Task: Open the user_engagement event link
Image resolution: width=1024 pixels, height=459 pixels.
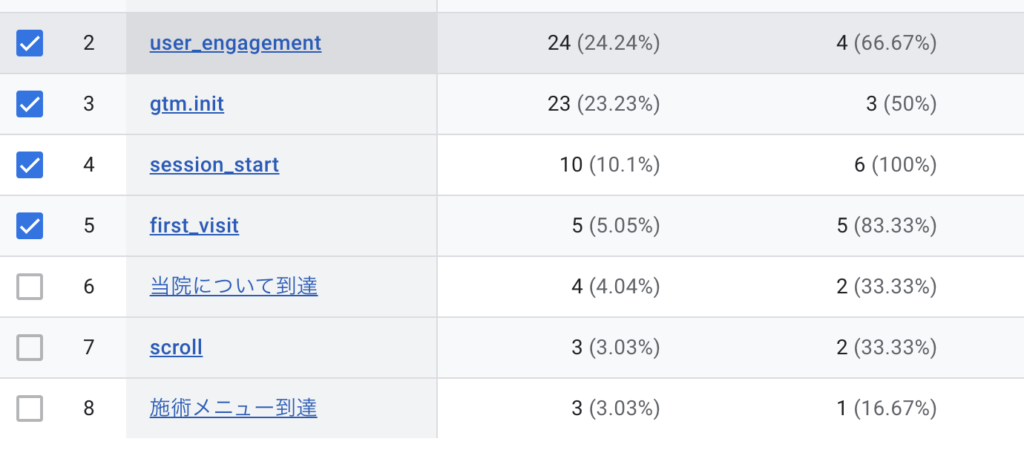Action: click(235, 43)
